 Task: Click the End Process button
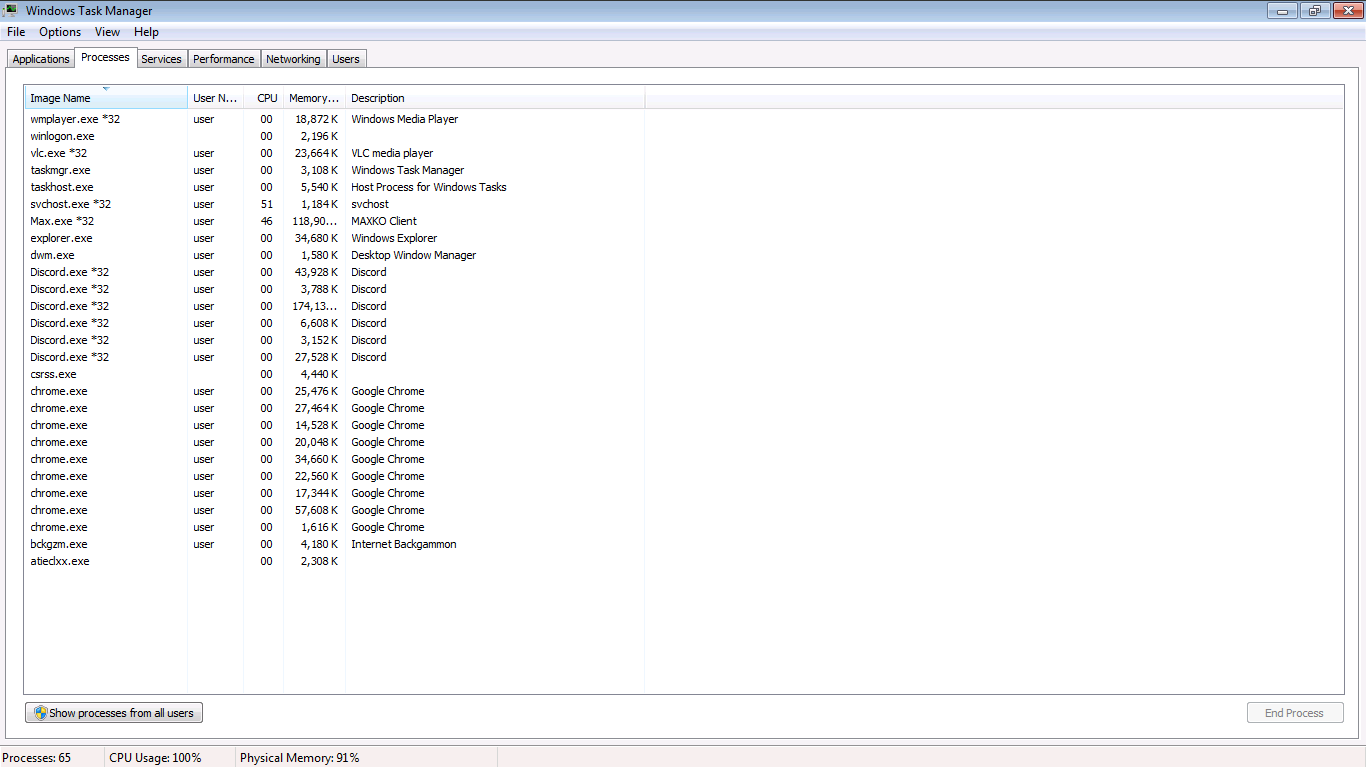1294,713
